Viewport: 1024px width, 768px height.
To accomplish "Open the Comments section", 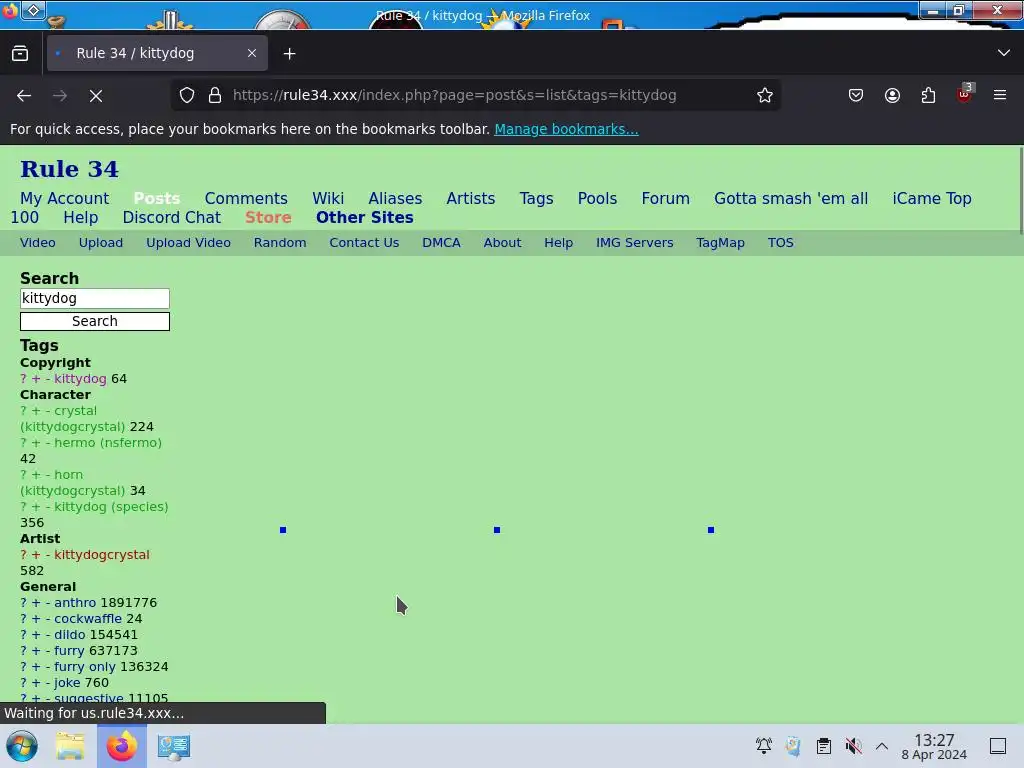I will click(246, 198).
